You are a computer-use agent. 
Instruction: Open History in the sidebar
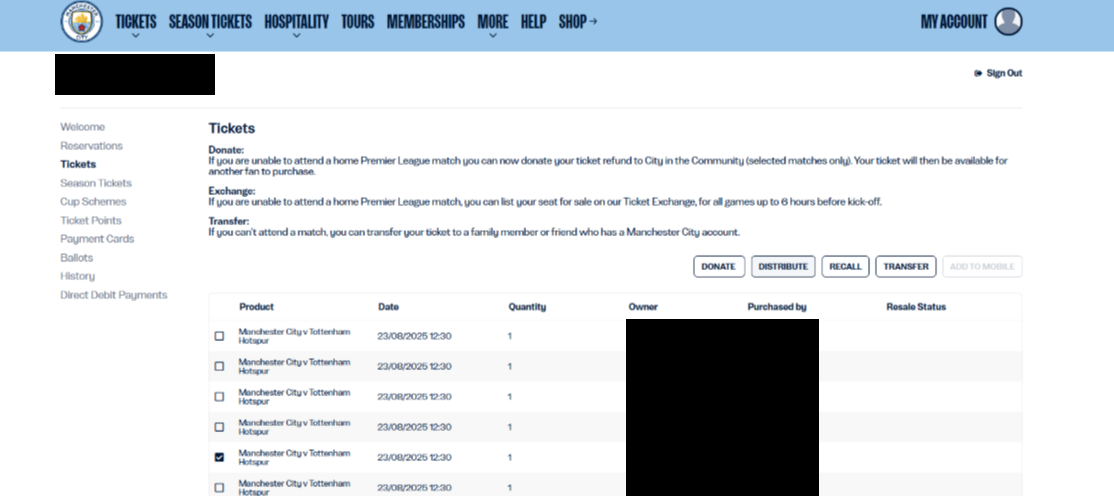point(77,276)
